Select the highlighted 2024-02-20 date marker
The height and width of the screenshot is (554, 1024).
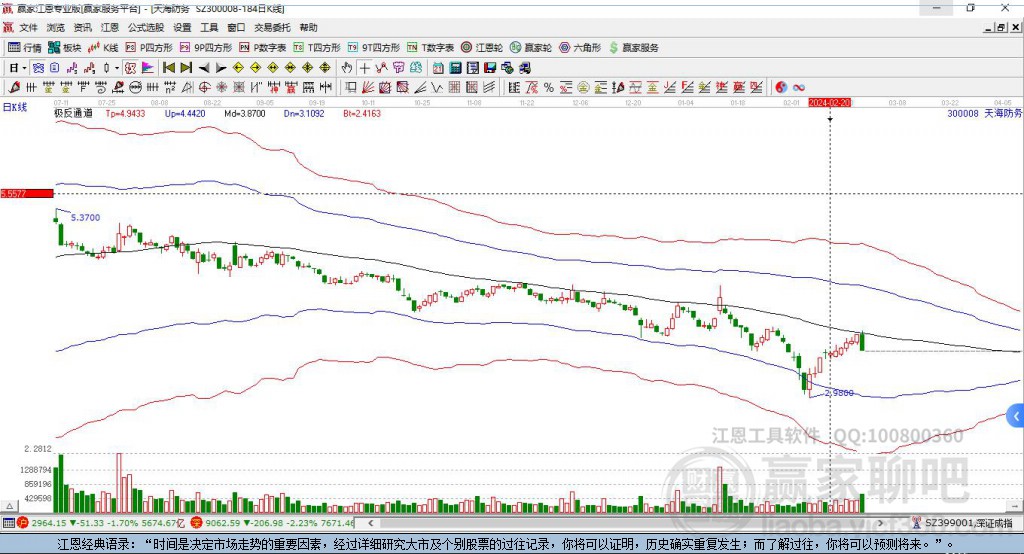829,103
